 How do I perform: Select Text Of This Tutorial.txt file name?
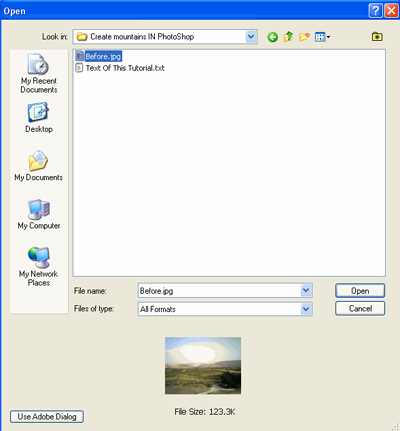125,68
